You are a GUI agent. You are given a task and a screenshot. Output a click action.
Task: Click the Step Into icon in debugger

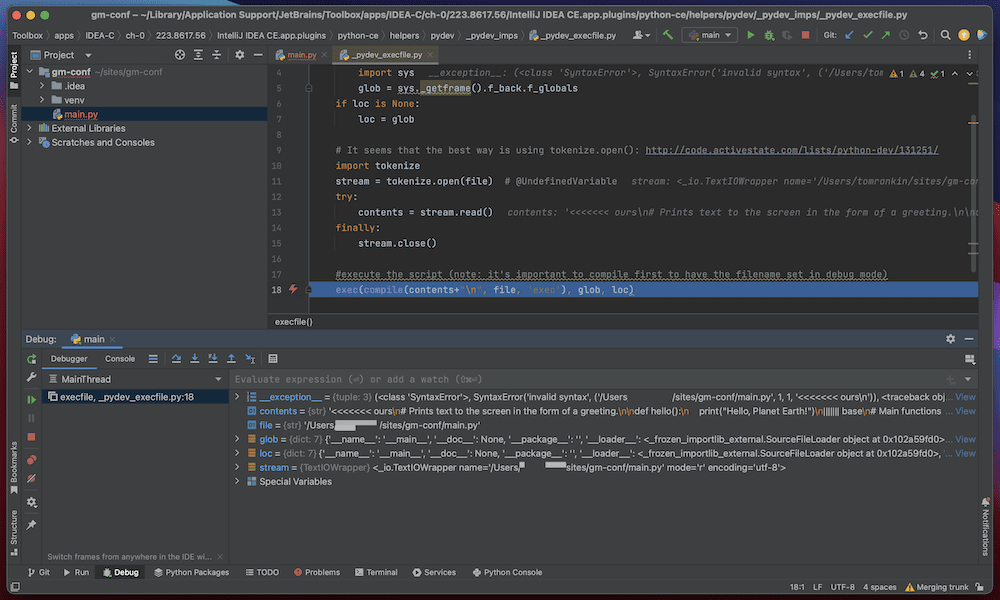[x=195, y=358]
